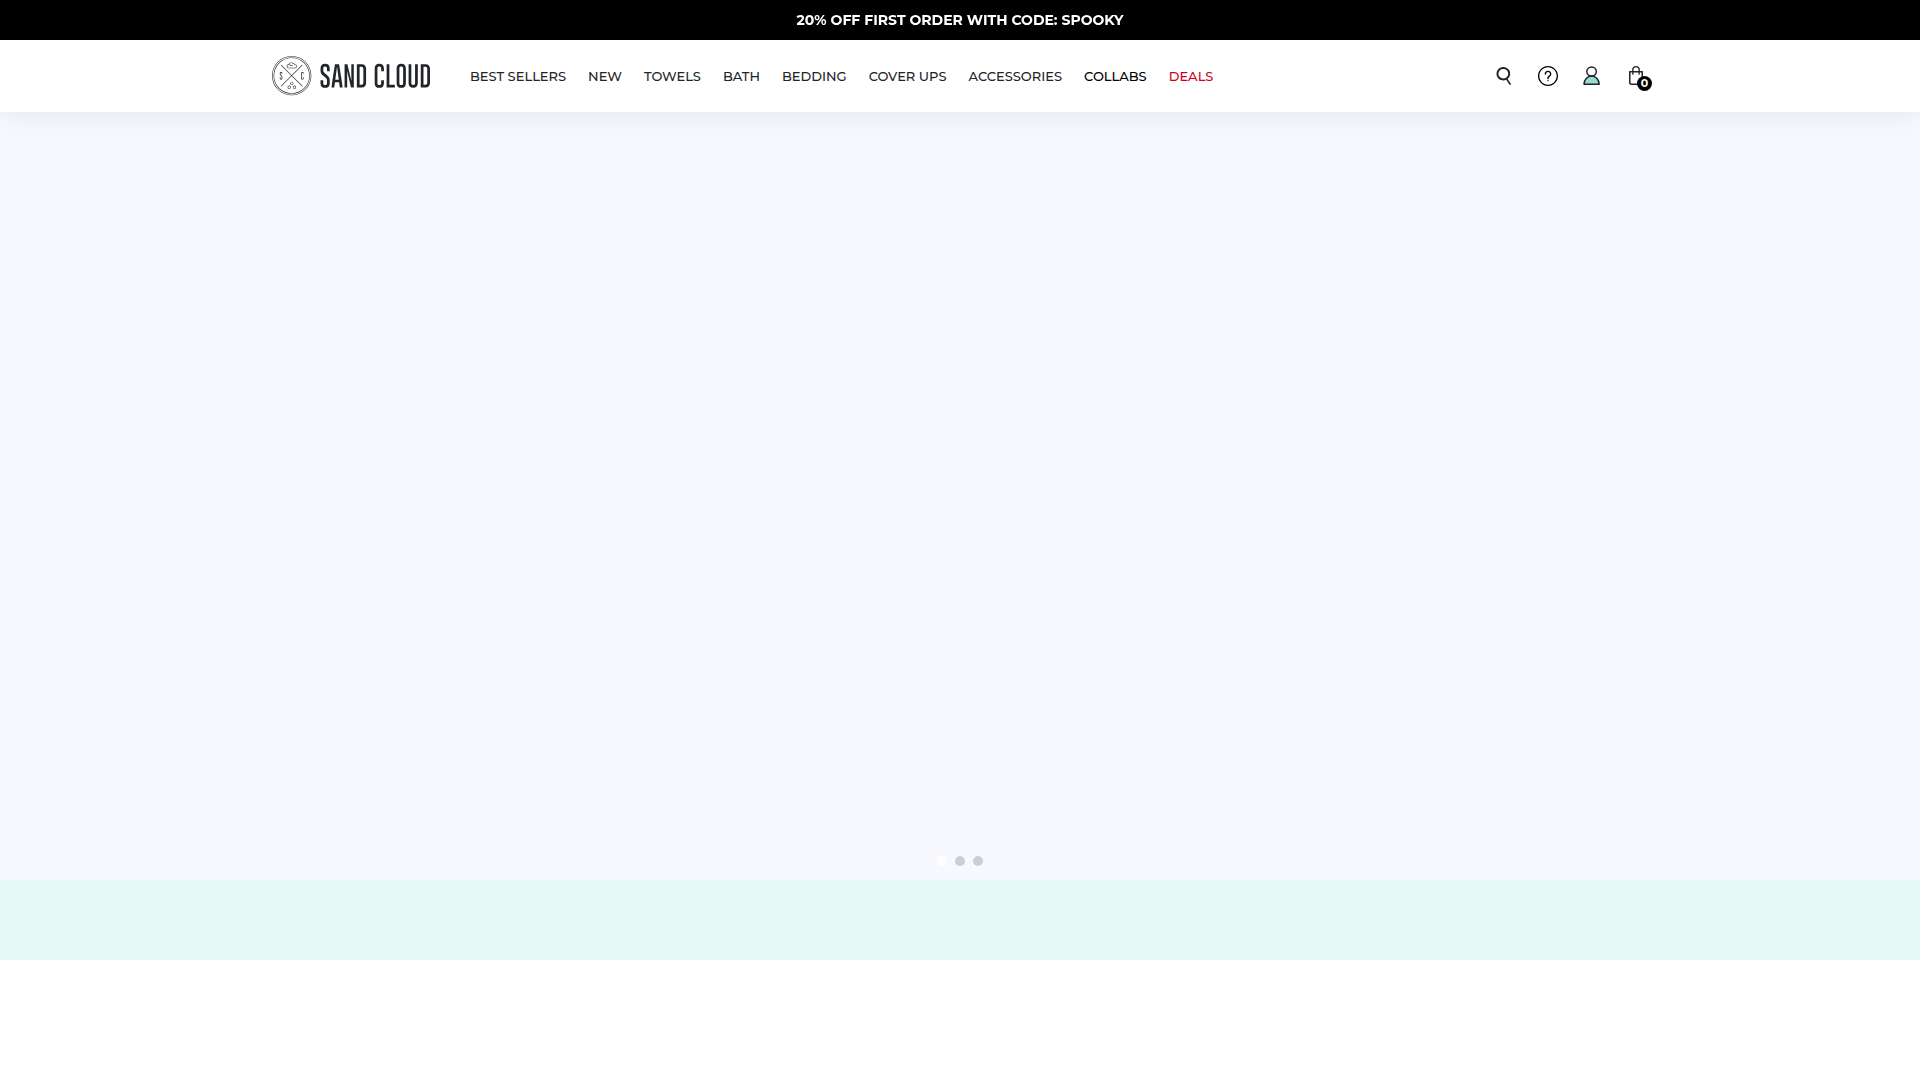Image resolution: width=1920 pixels, height=1080 pixels.
Task: Click the SPOOKY promo announcement banner
Action: tap(960, 19)
